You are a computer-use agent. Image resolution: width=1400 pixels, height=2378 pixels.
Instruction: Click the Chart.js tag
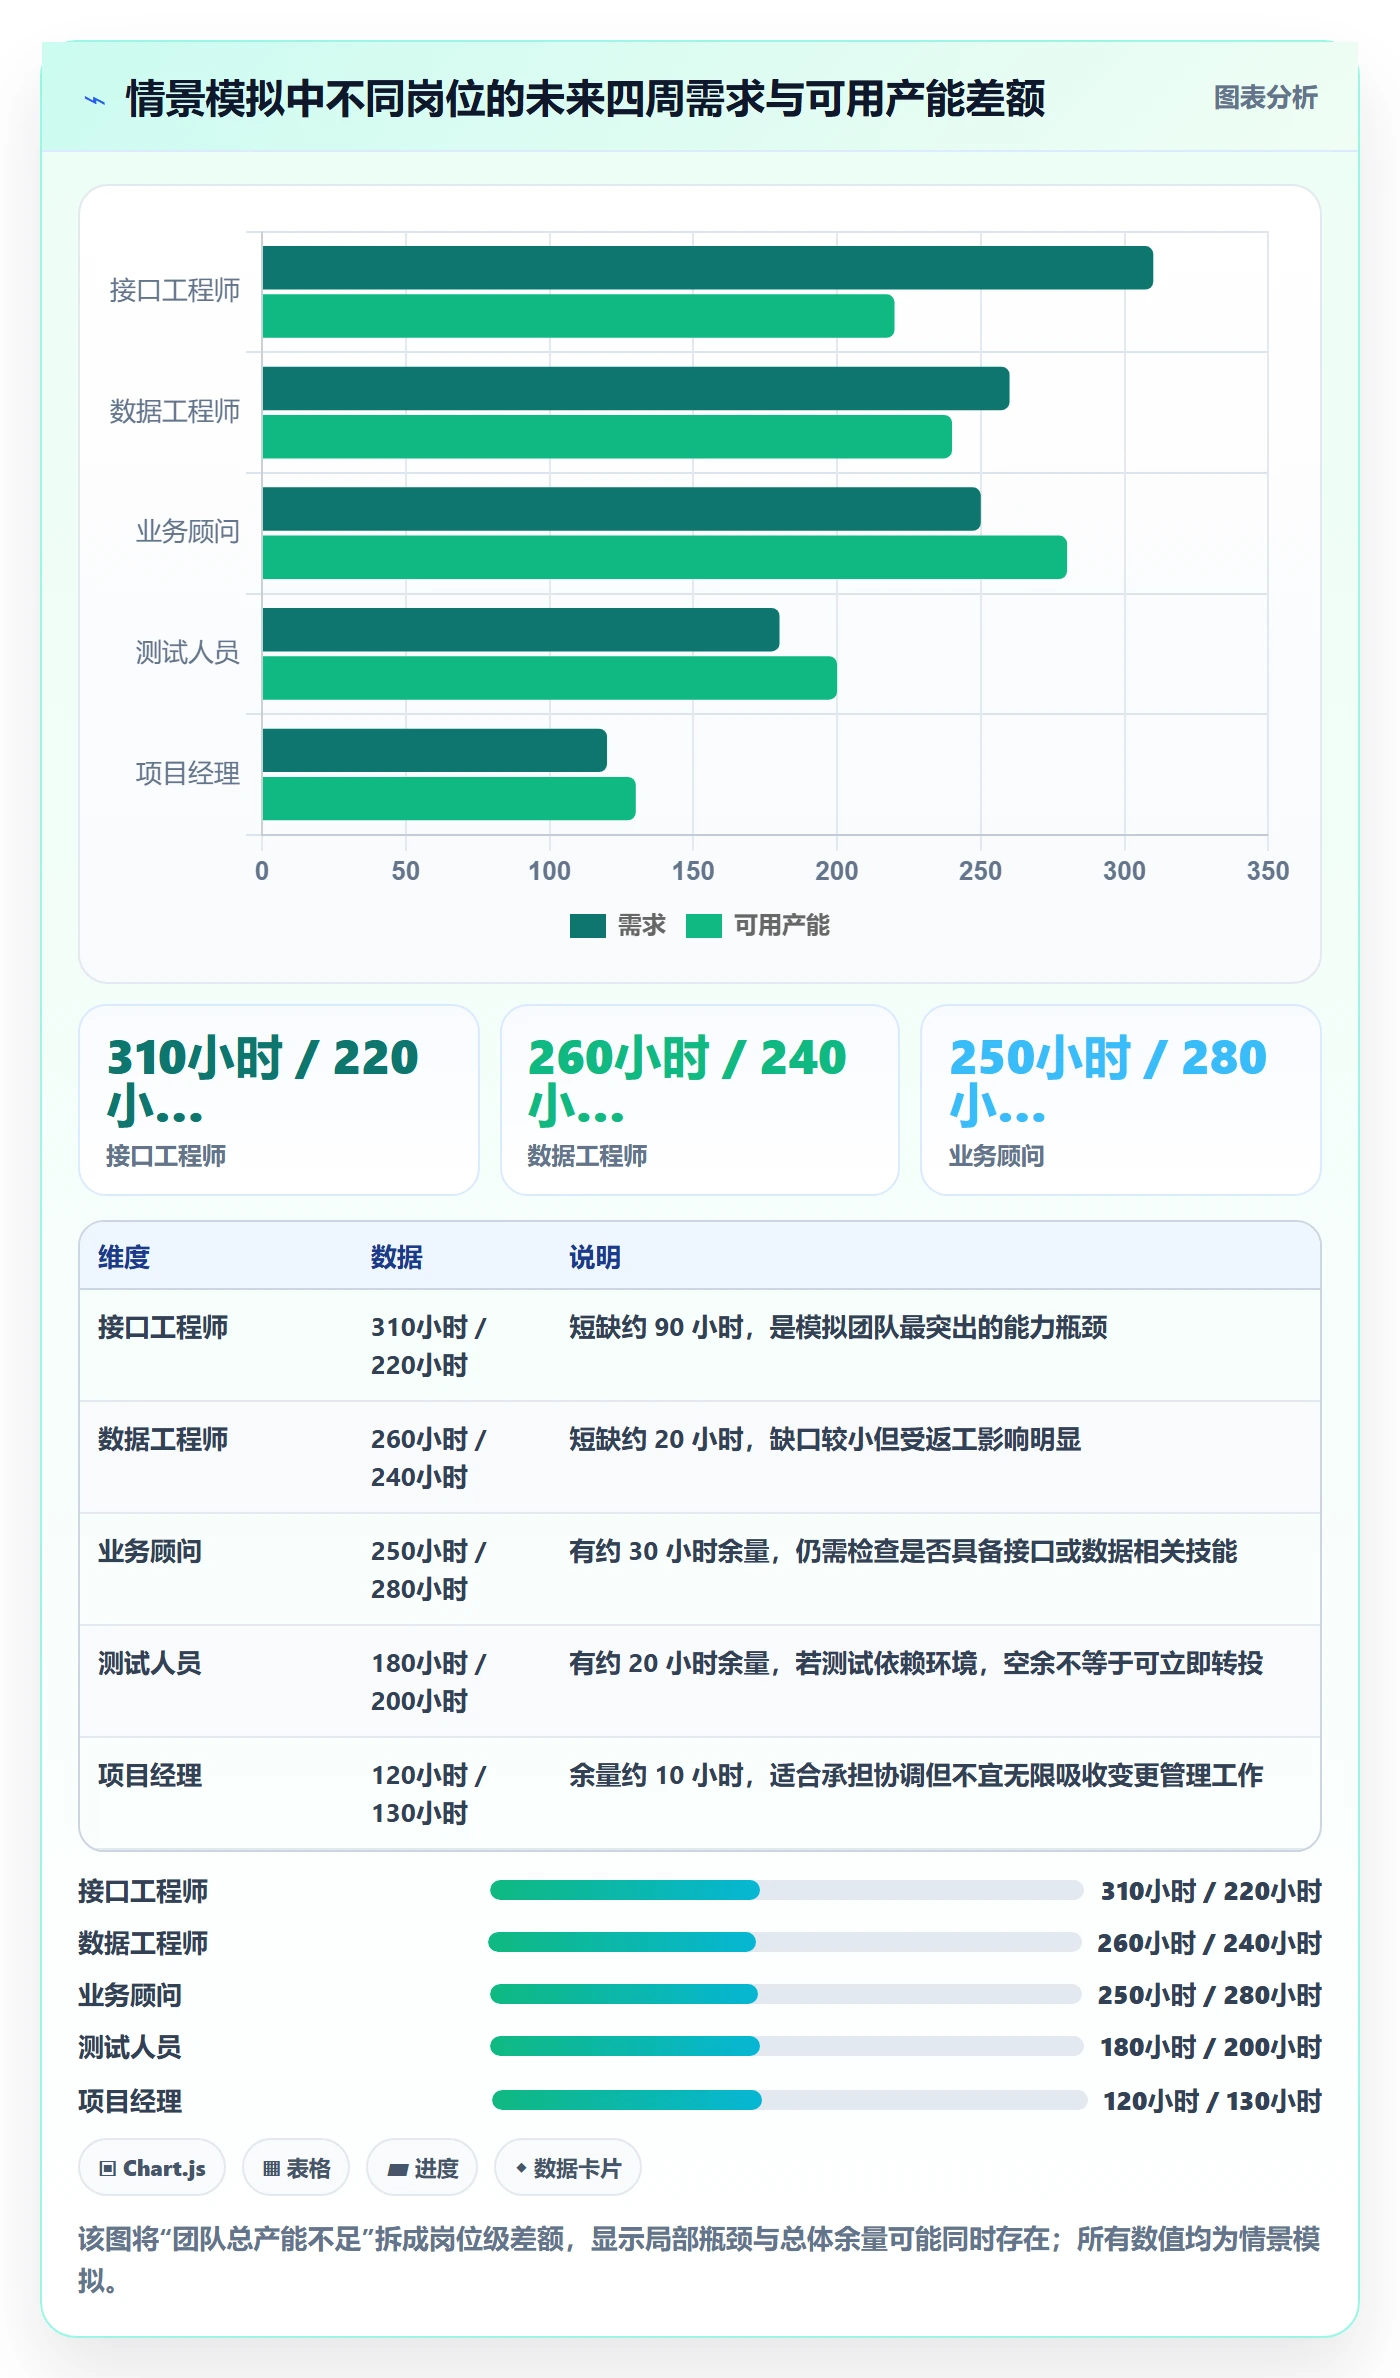[152, 2168]
